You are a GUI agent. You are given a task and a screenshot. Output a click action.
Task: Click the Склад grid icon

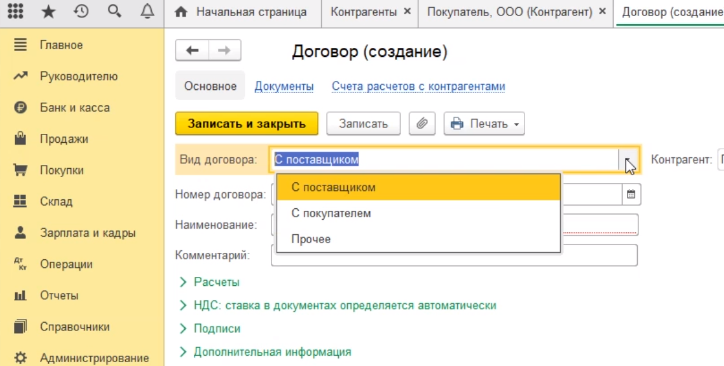tap(20, 201)
